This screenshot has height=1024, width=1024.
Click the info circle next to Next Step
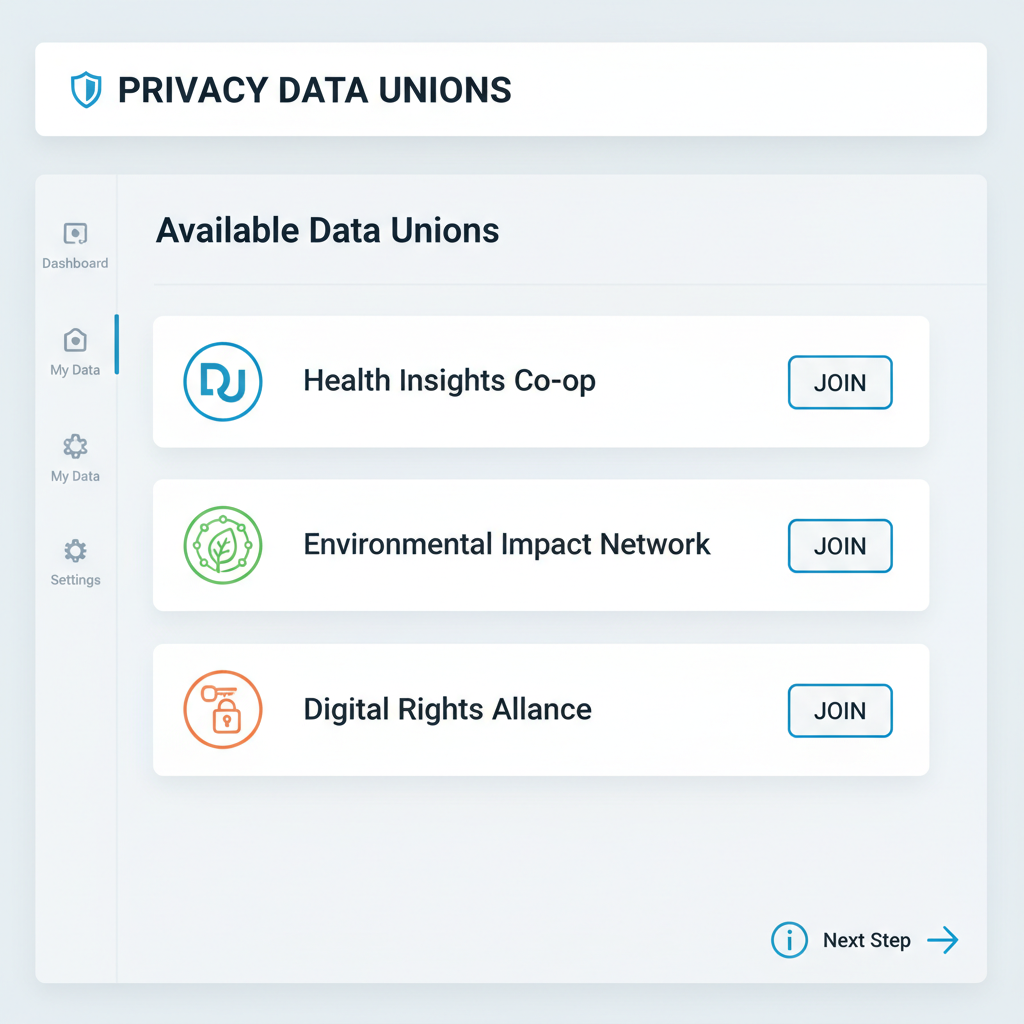[x=789, y=940]
